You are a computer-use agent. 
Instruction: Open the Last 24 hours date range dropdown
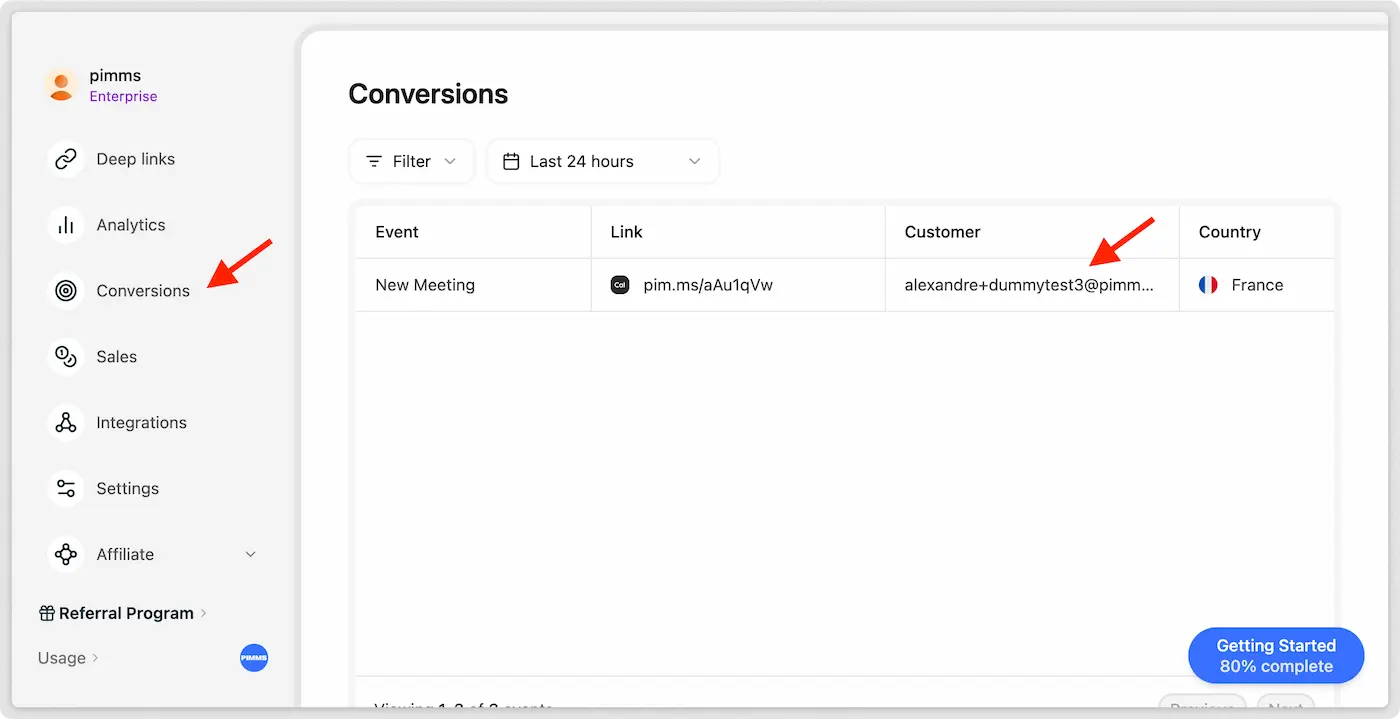pos(602,162)
